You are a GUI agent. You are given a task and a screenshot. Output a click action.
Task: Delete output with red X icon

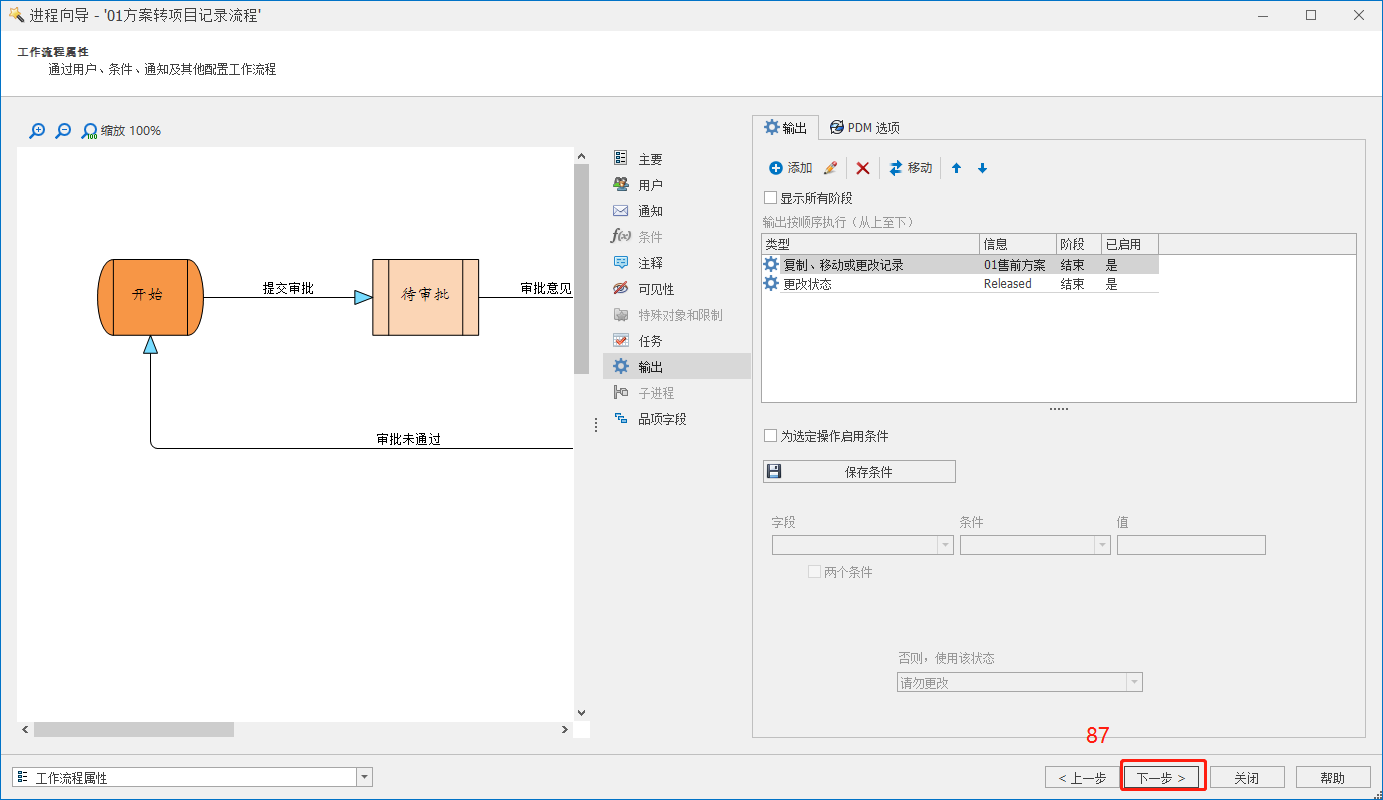pyautogui.click(x=863, y=168)
